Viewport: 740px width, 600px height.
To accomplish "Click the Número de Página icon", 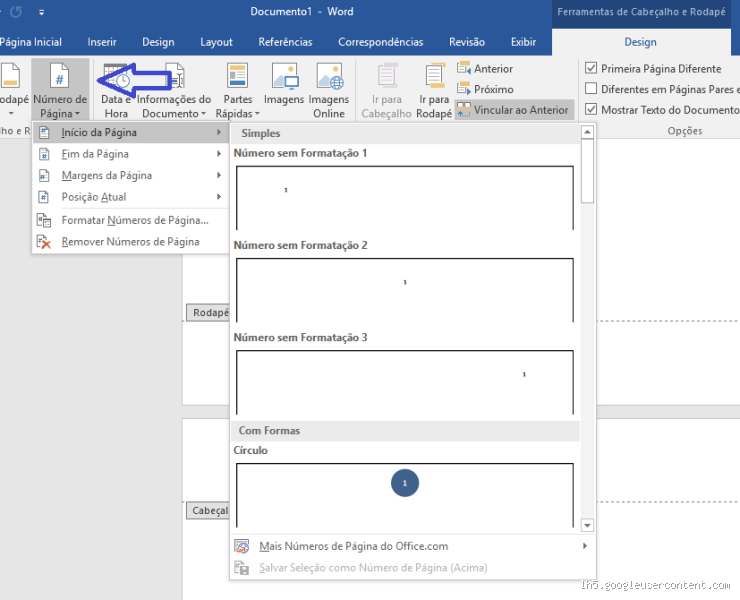I will click(x=60, y=77).
